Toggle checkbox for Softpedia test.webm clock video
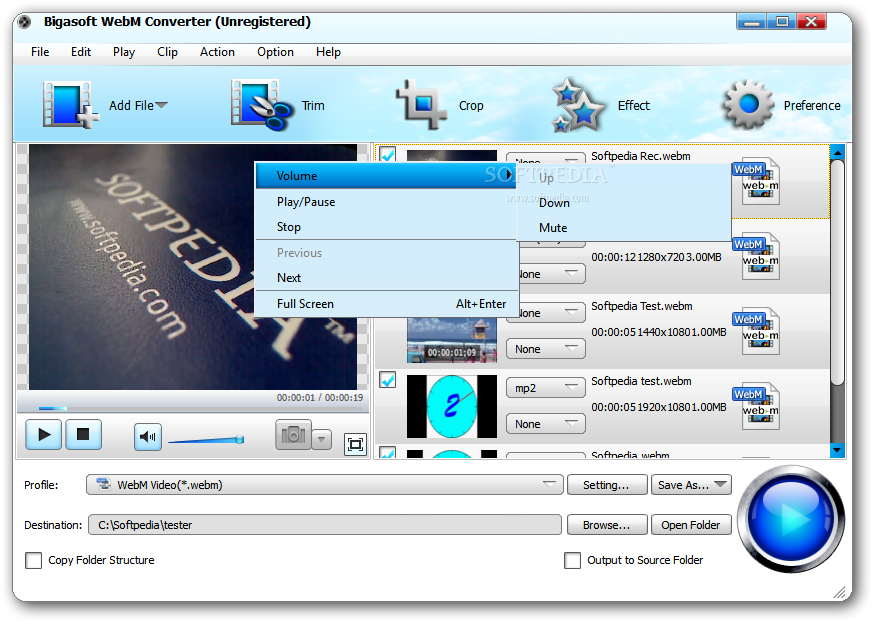This screenshot has width=873, height=622. pos(388,380)
